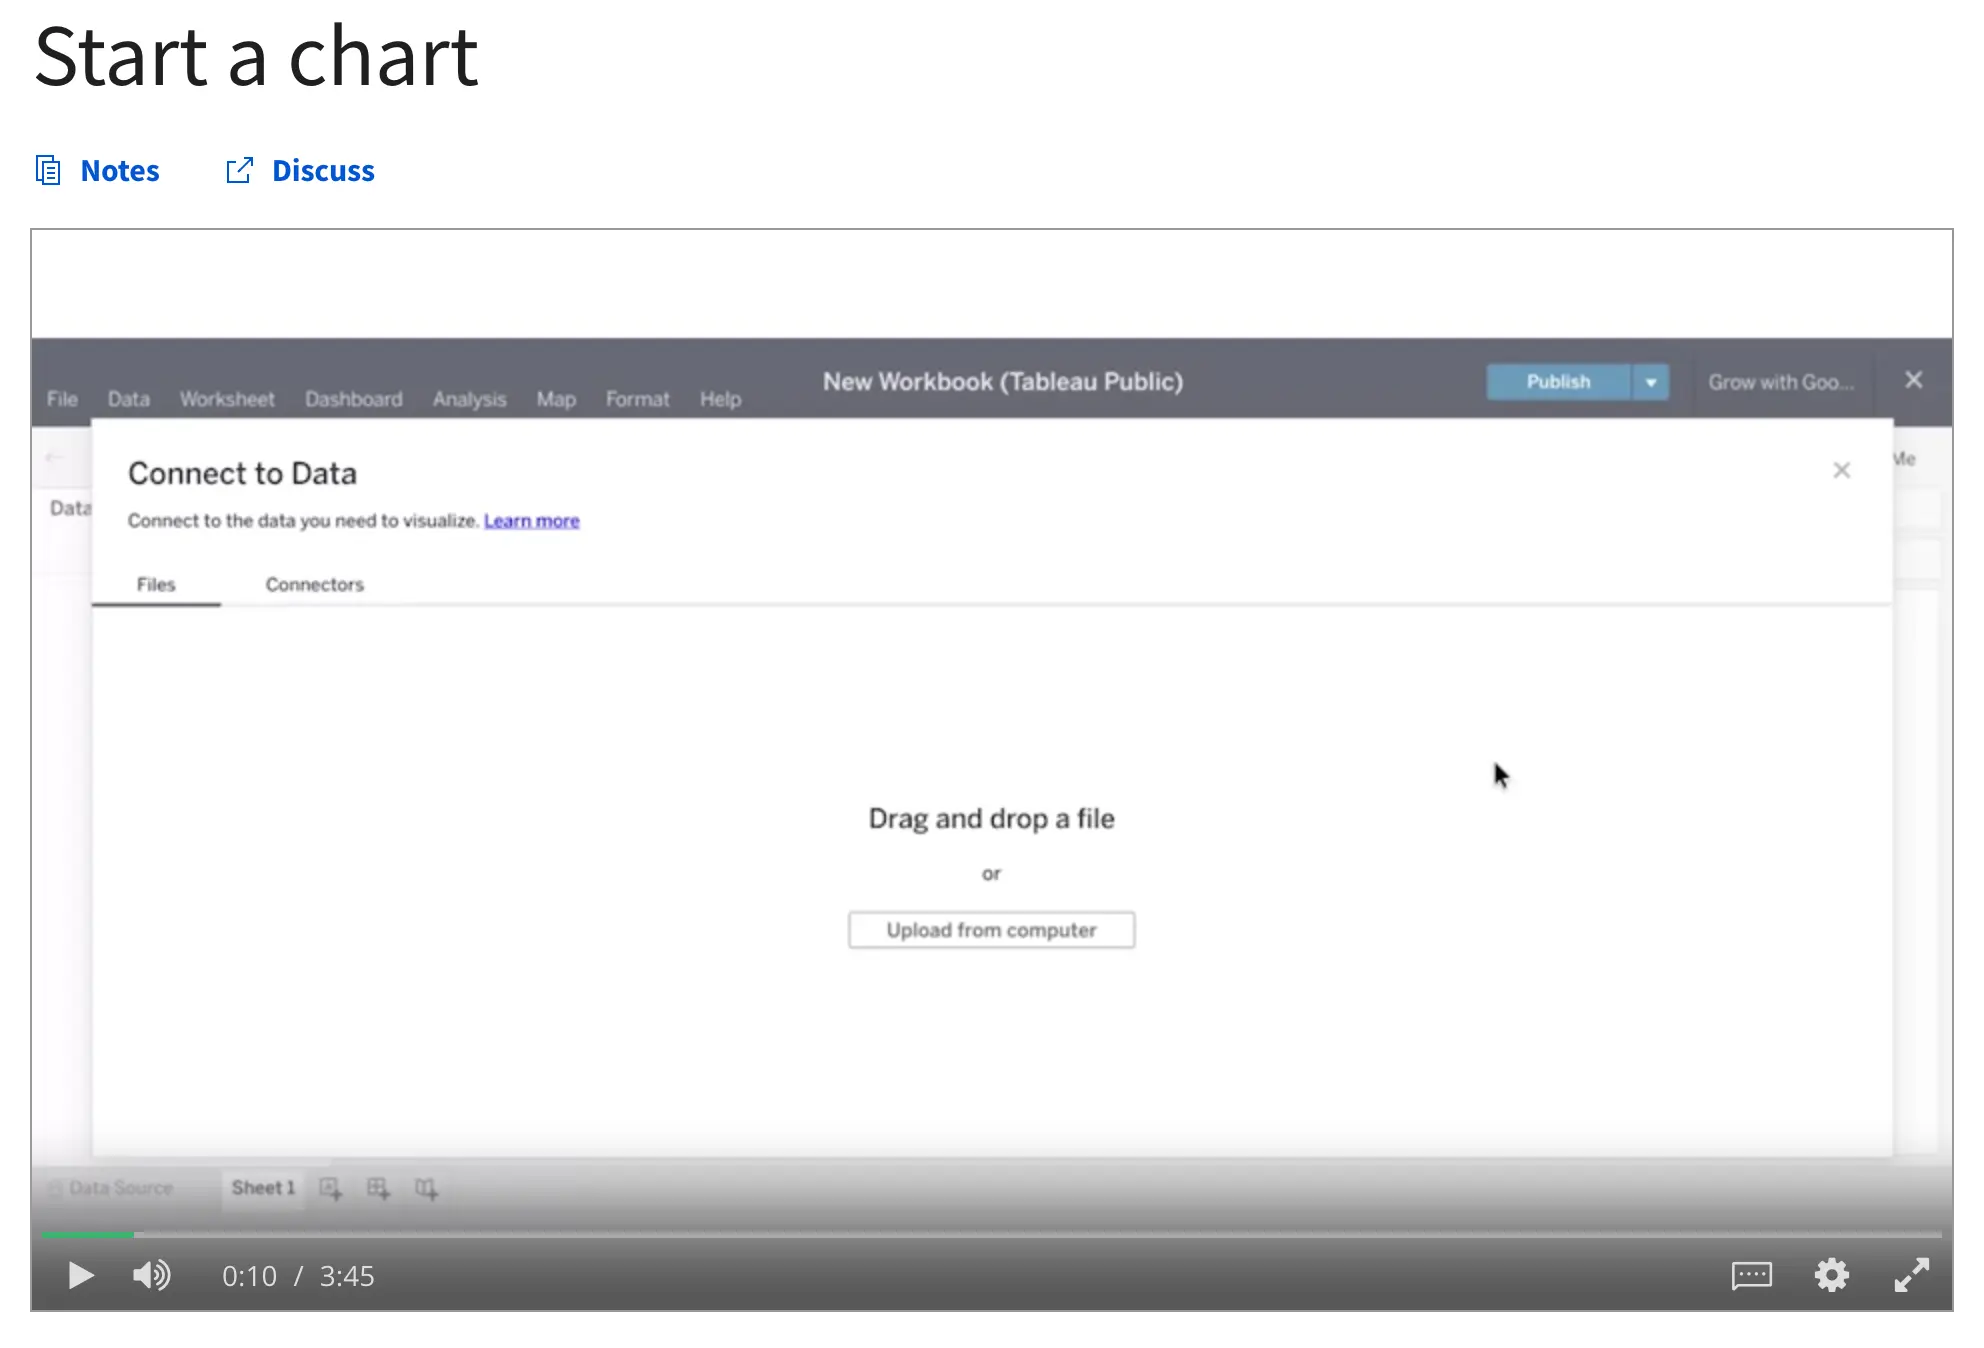Switch to the Connectors tab
The height and width of the screenshot is (1348, 1984).
[x=311, y=584]
